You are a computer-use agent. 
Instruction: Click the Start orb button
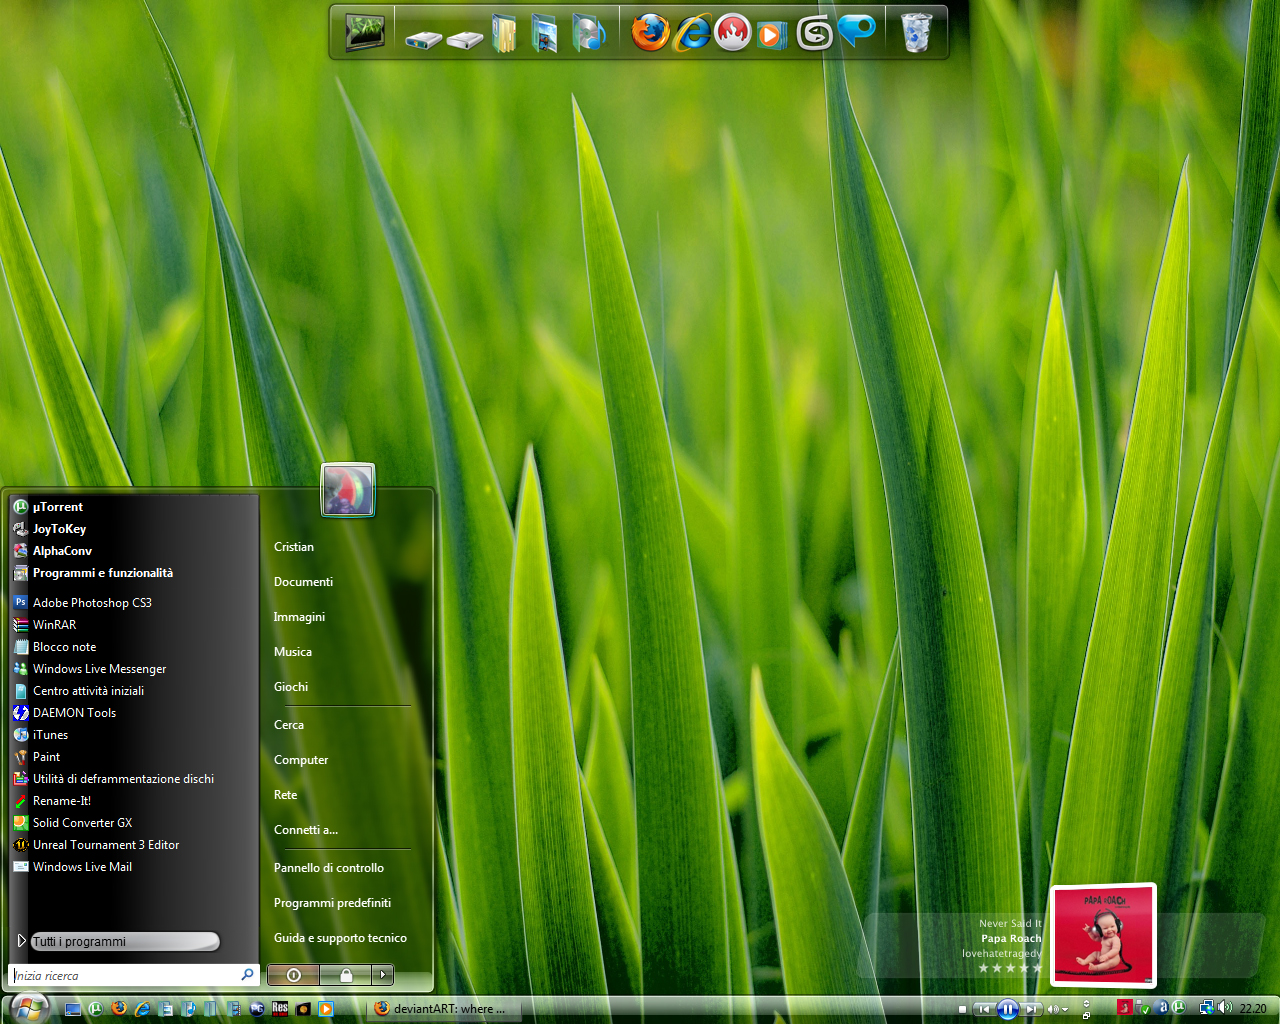29,1009
